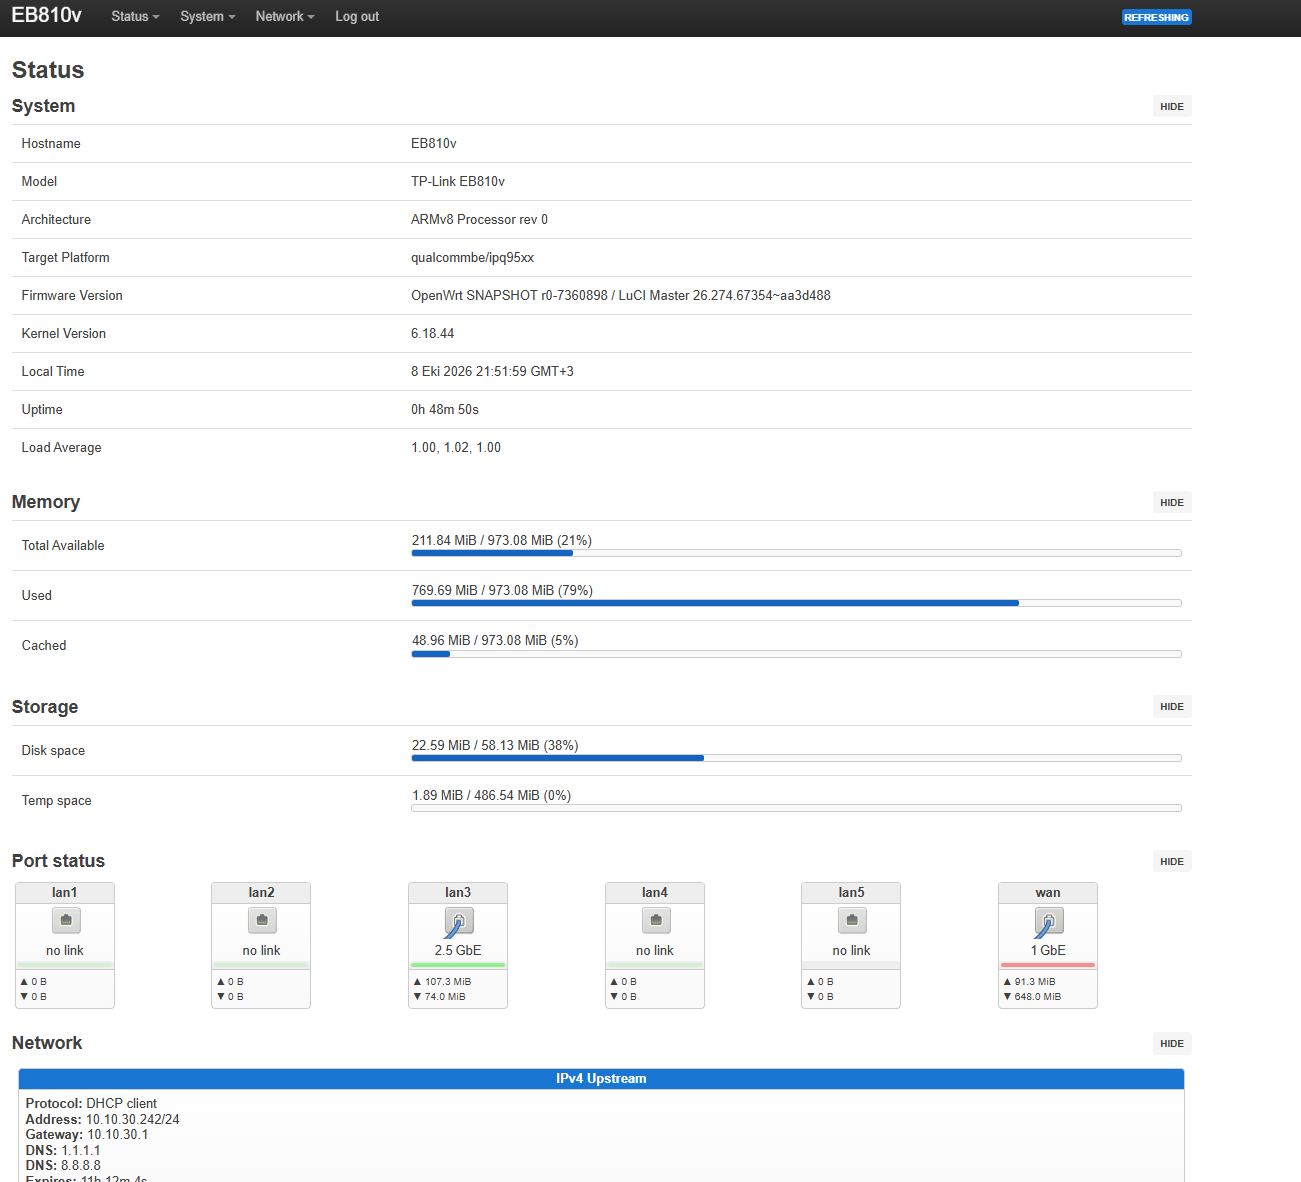This screenshot has height=1182, width=1301.
Task: Open the Network dropdown menu
Action: click(x=285, y=17)
